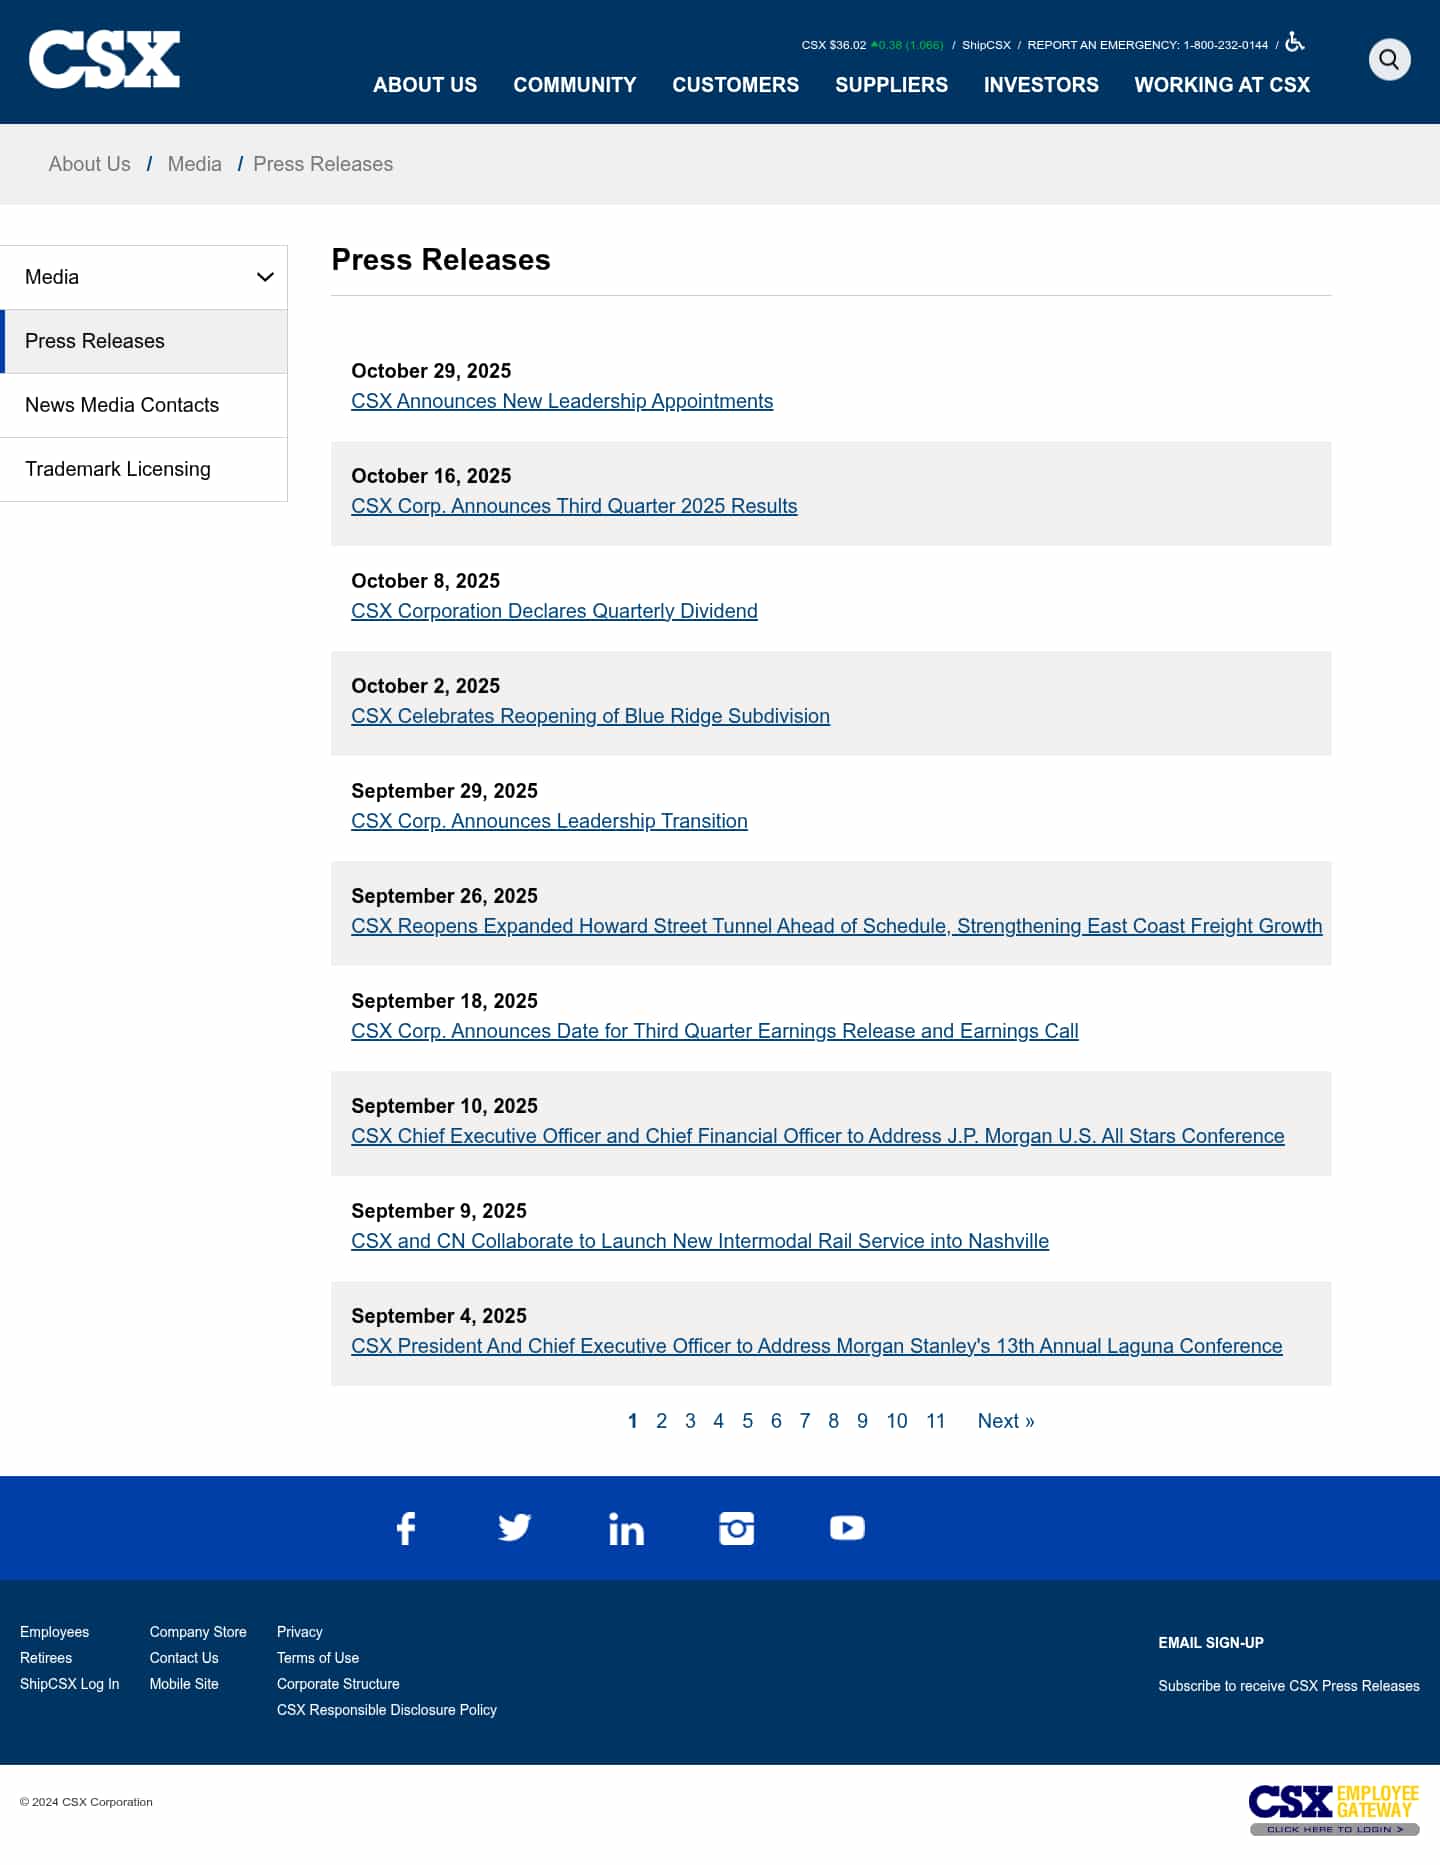This screenshot has width=1440, height=1865.
Task: Select Trademark Licensing in sidebar
Action: click(x=118, y=469)
